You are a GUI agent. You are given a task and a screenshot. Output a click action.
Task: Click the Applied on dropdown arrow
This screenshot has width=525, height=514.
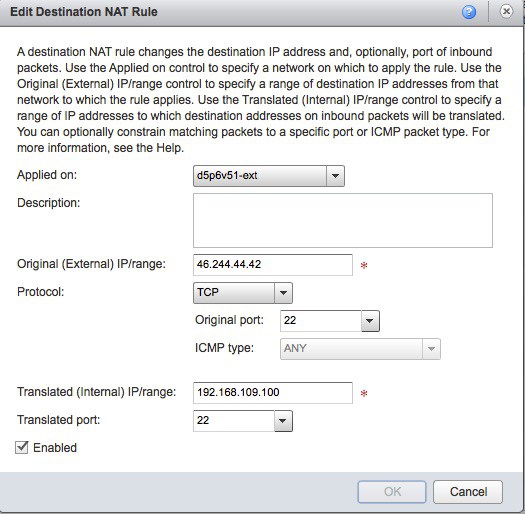click(x=335, y=176)
